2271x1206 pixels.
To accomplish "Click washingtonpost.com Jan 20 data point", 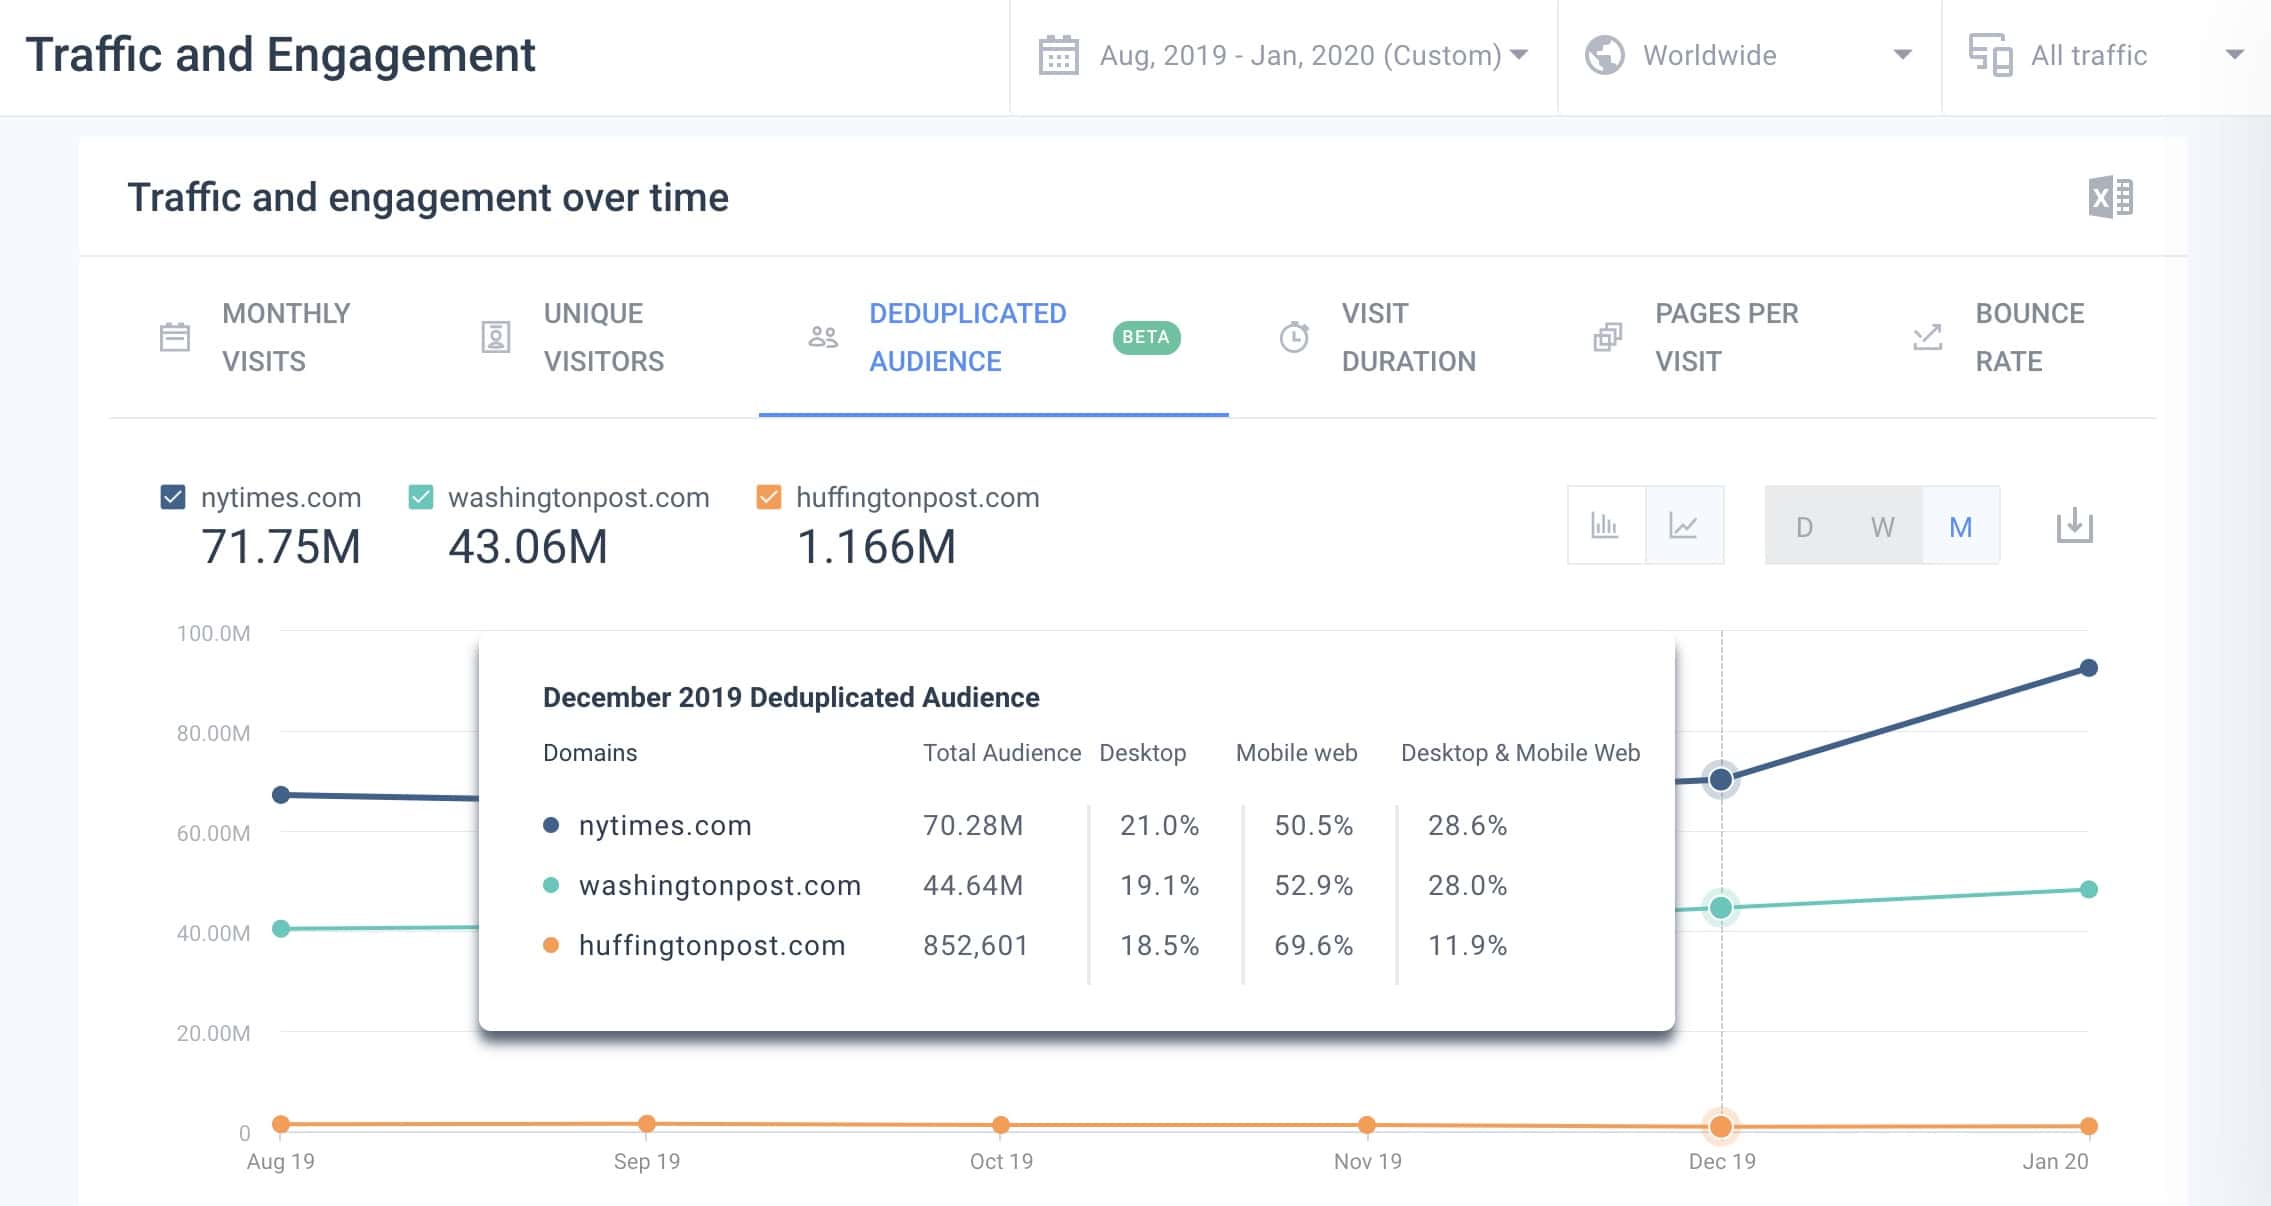I will [2088, 889].
